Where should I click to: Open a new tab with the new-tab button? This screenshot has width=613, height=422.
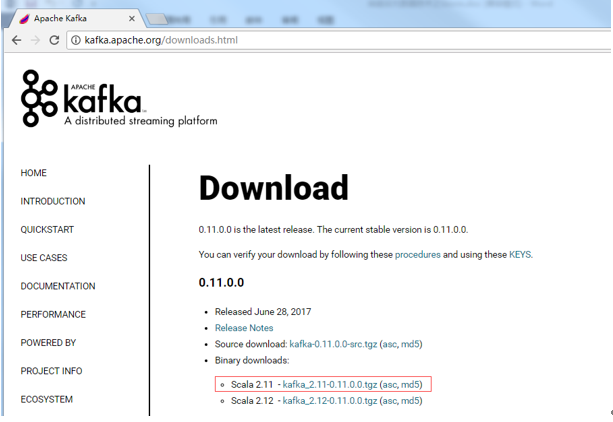coord(156,18)
